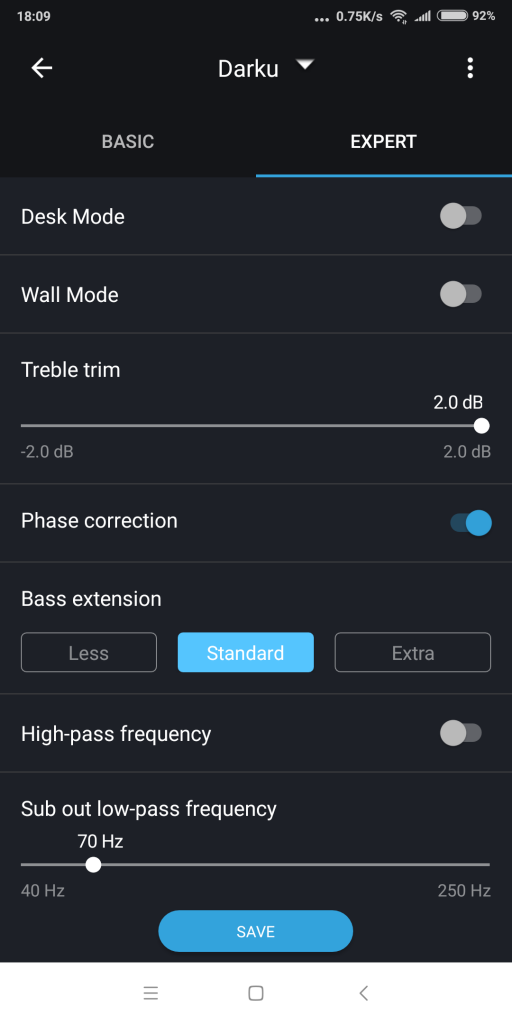Open Android recent apps menu icon
Viewport: 512px width, 1024px height.
click(x=151, y=993)
